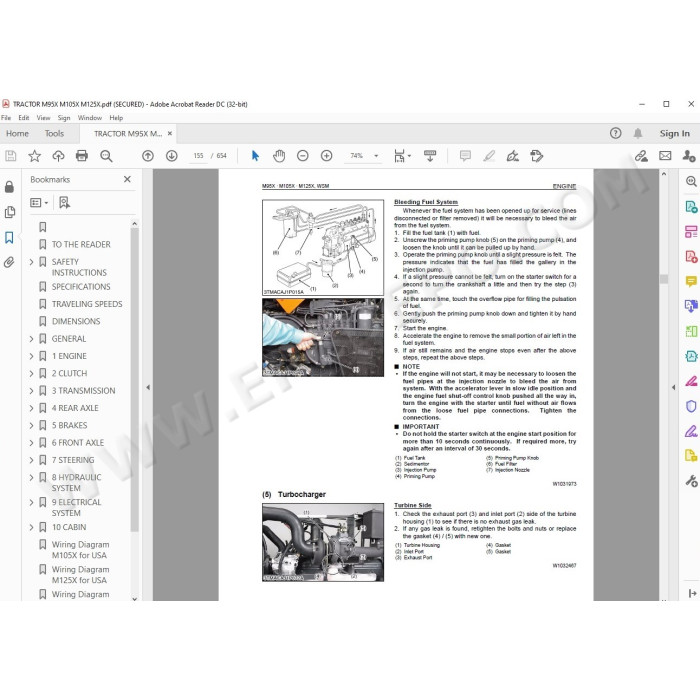Open Wiring Diagram M105X for USA

[x=80, y=550]
